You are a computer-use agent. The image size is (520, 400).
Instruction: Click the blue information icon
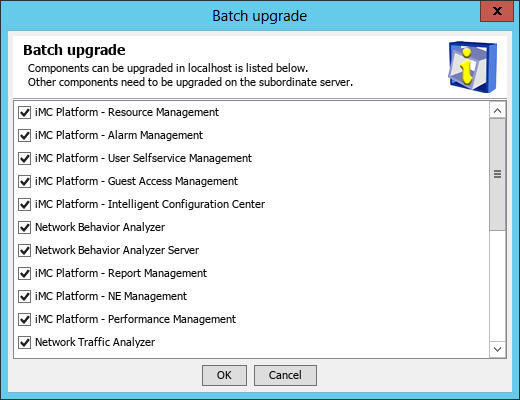click(x=473, y=66)
